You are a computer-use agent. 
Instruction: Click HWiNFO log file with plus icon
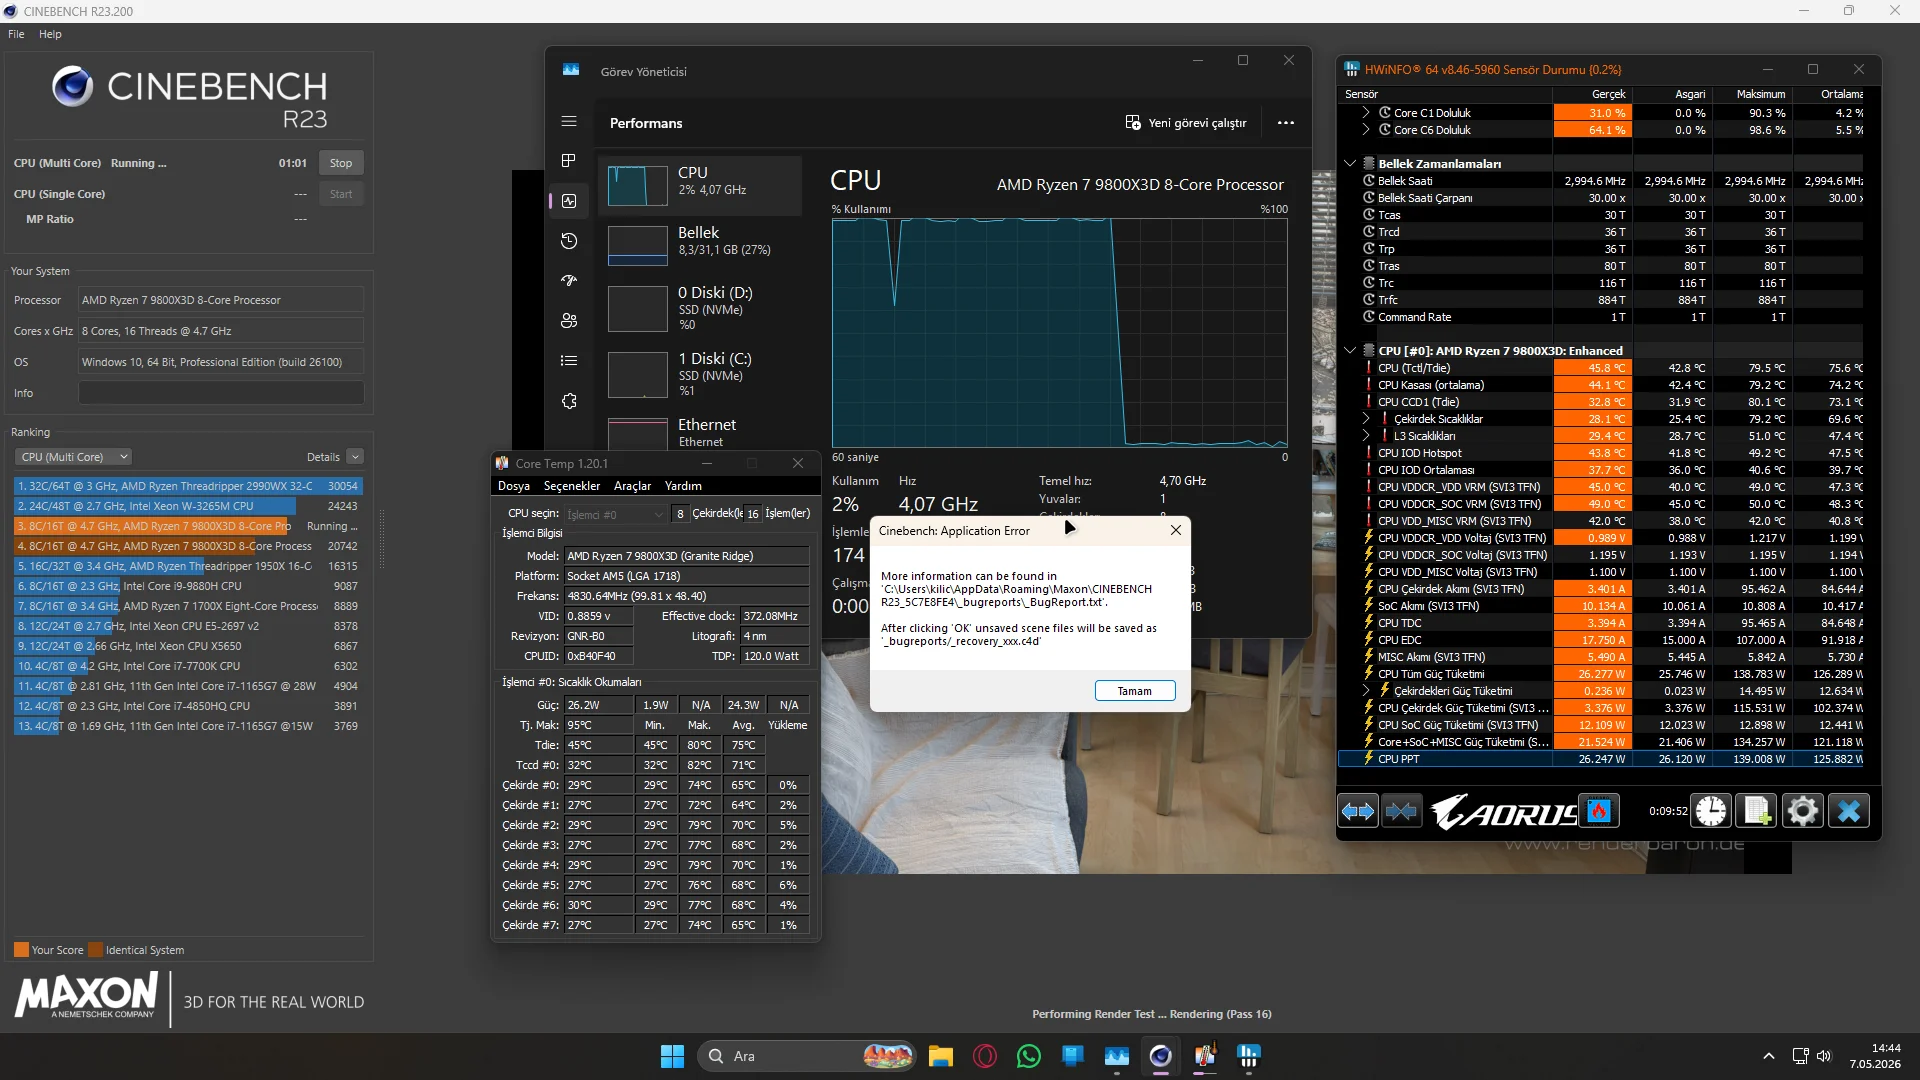pyautogui.click(x=1757, y=811)
